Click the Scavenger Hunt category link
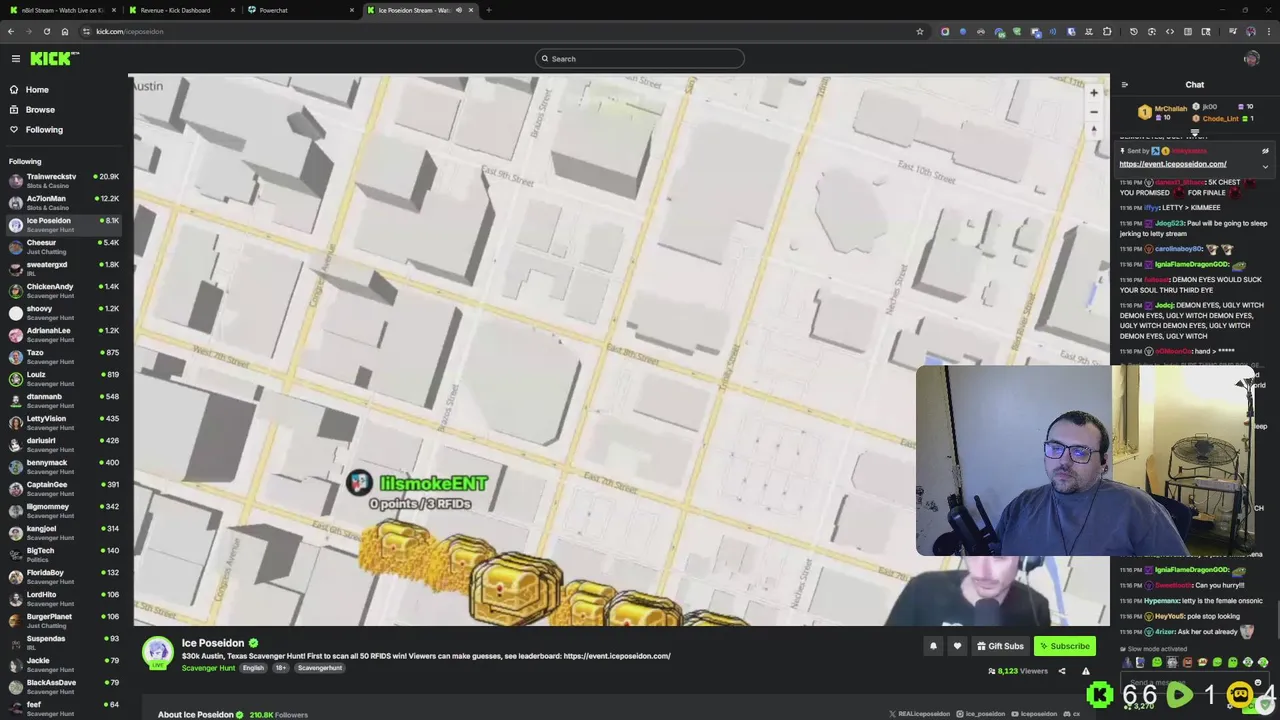The height and width of the screenshot is (720, 1280). tap(208, 668)
